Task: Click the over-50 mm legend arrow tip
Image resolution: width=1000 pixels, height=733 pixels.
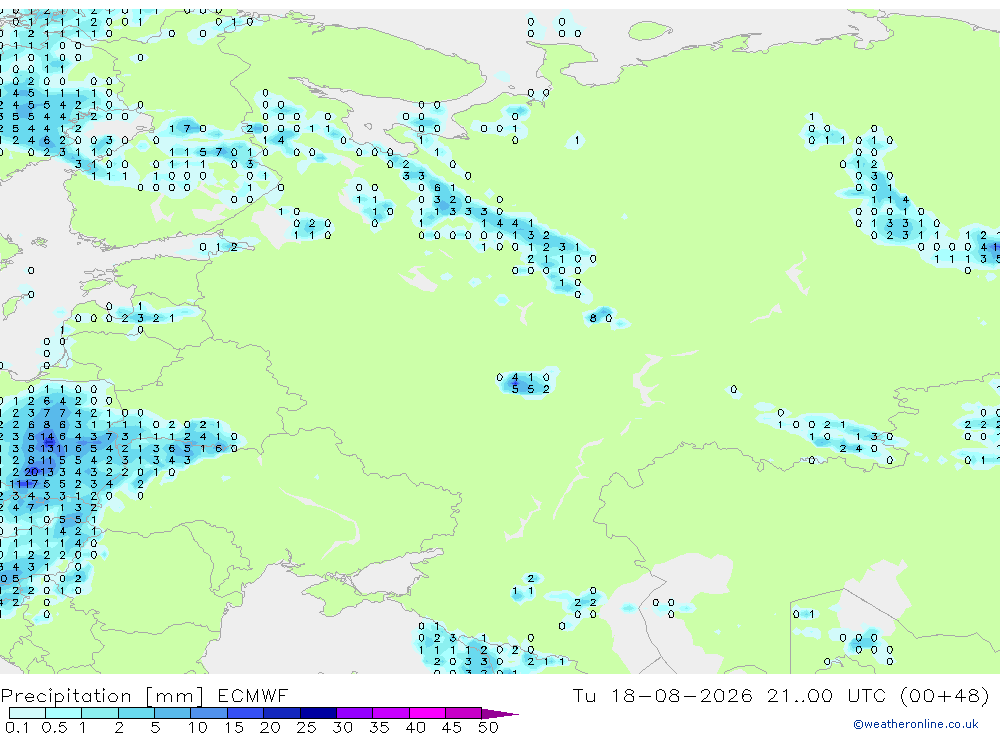Action: pos(500,713)
